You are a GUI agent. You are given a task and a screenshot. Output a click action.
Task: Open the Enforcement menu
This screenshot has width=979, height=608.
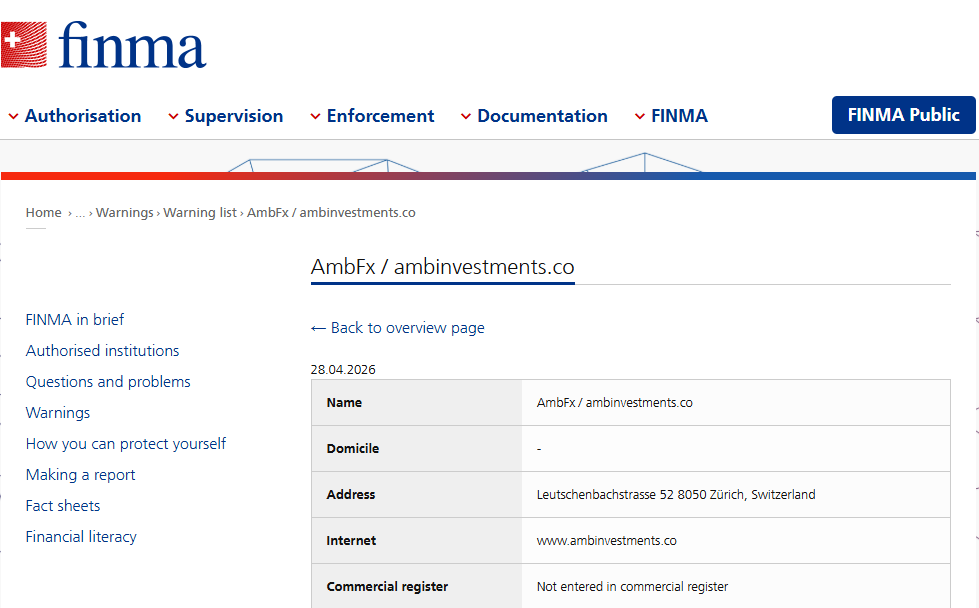pos(380,116)
